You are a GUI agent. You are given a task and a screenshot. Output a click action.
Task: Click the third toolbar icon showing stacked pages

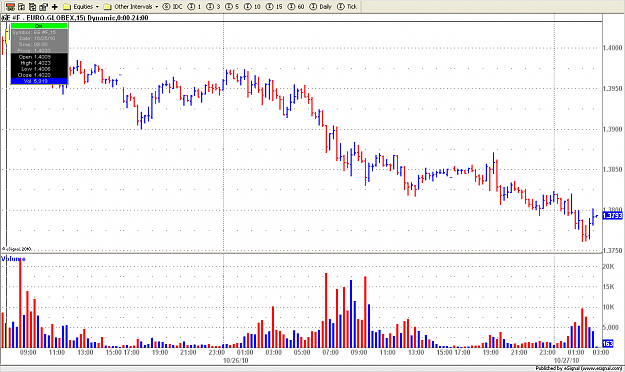pos(33,7)
